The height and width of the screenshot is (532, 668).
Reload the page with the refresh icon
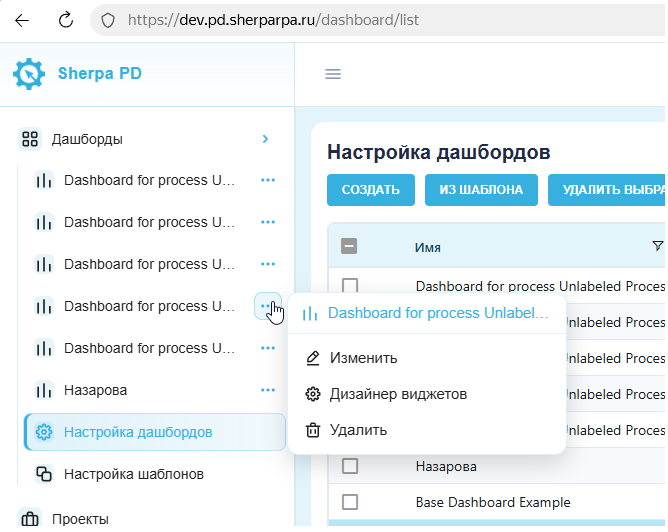coord(66,20)
